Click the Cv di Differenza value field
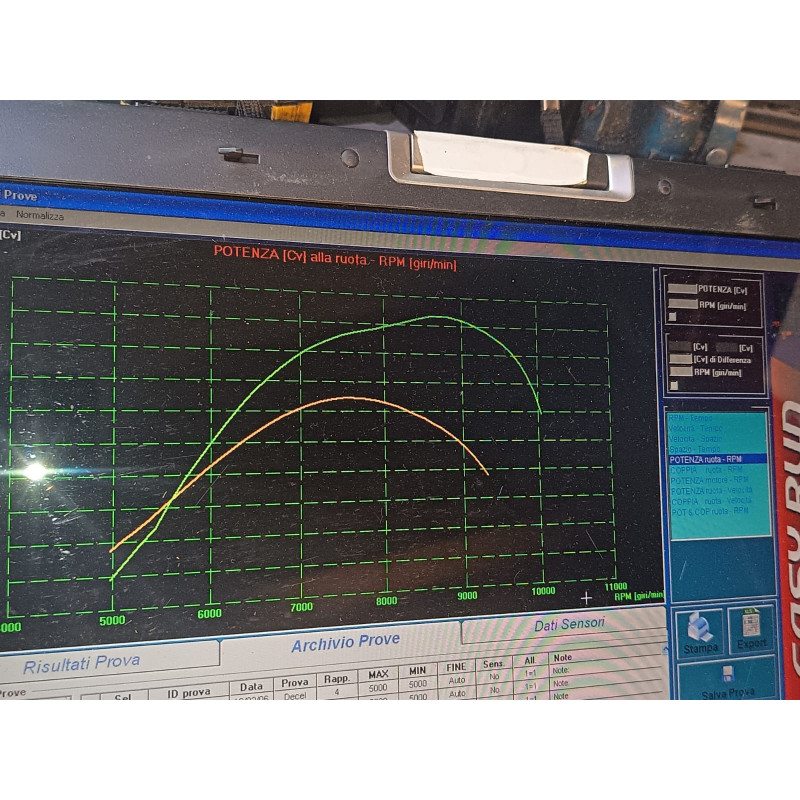Screen dimensions: 800x800 click(681, 359)
